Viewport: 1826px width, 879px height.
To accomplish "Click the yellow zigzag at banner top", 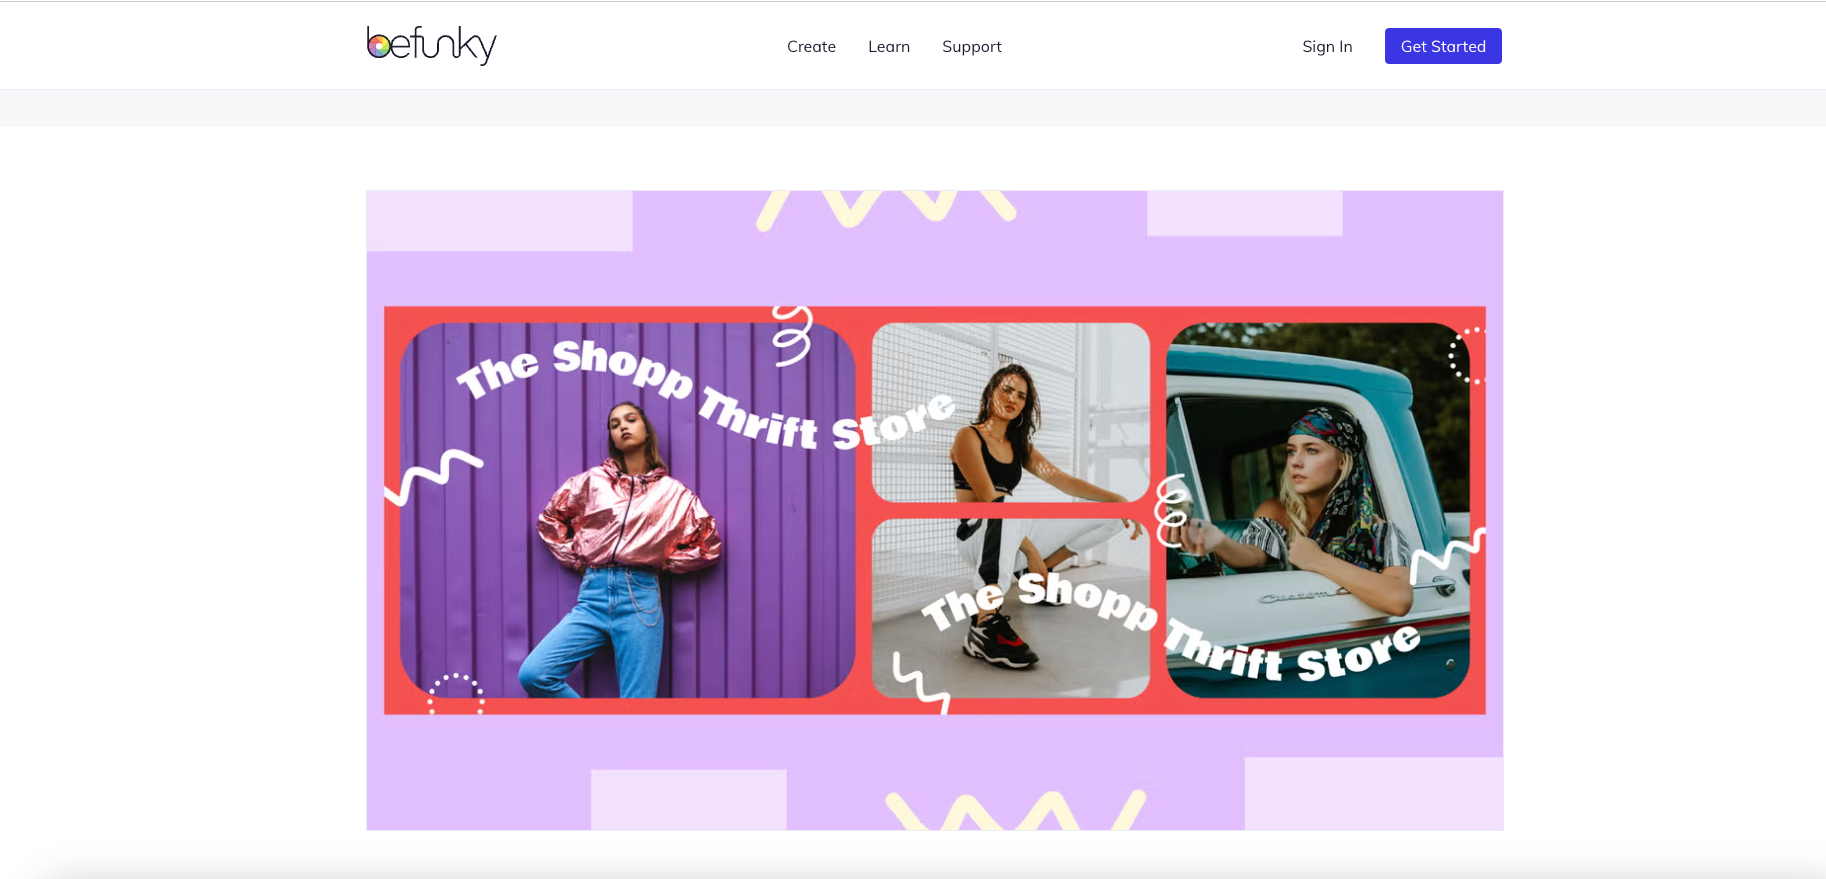I will coord(886,208).
